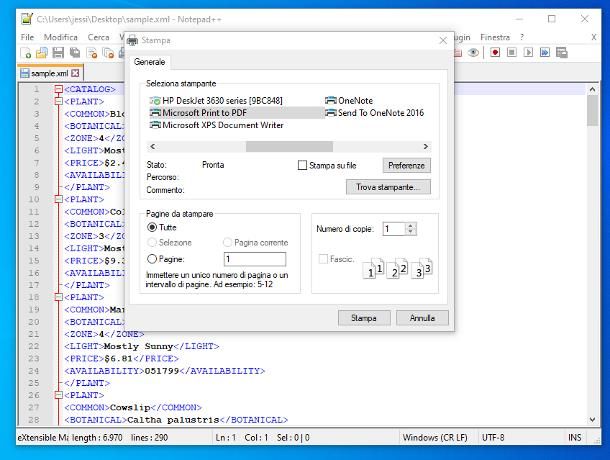Click the eye monitoring icon
610x460 pixels.
pyautogui.click(x=473, y=52)
